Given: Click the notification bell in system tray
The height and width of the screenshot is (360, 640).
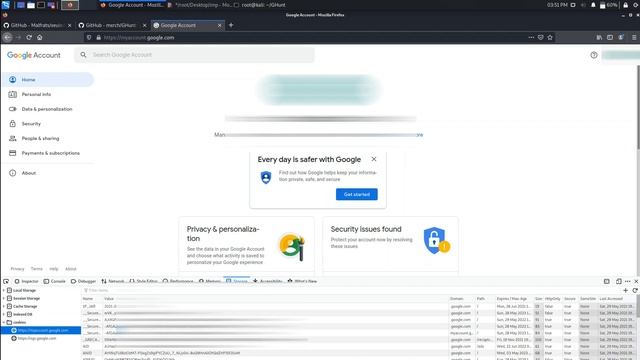Looking at the screenshot, I should tap(593, 5).
